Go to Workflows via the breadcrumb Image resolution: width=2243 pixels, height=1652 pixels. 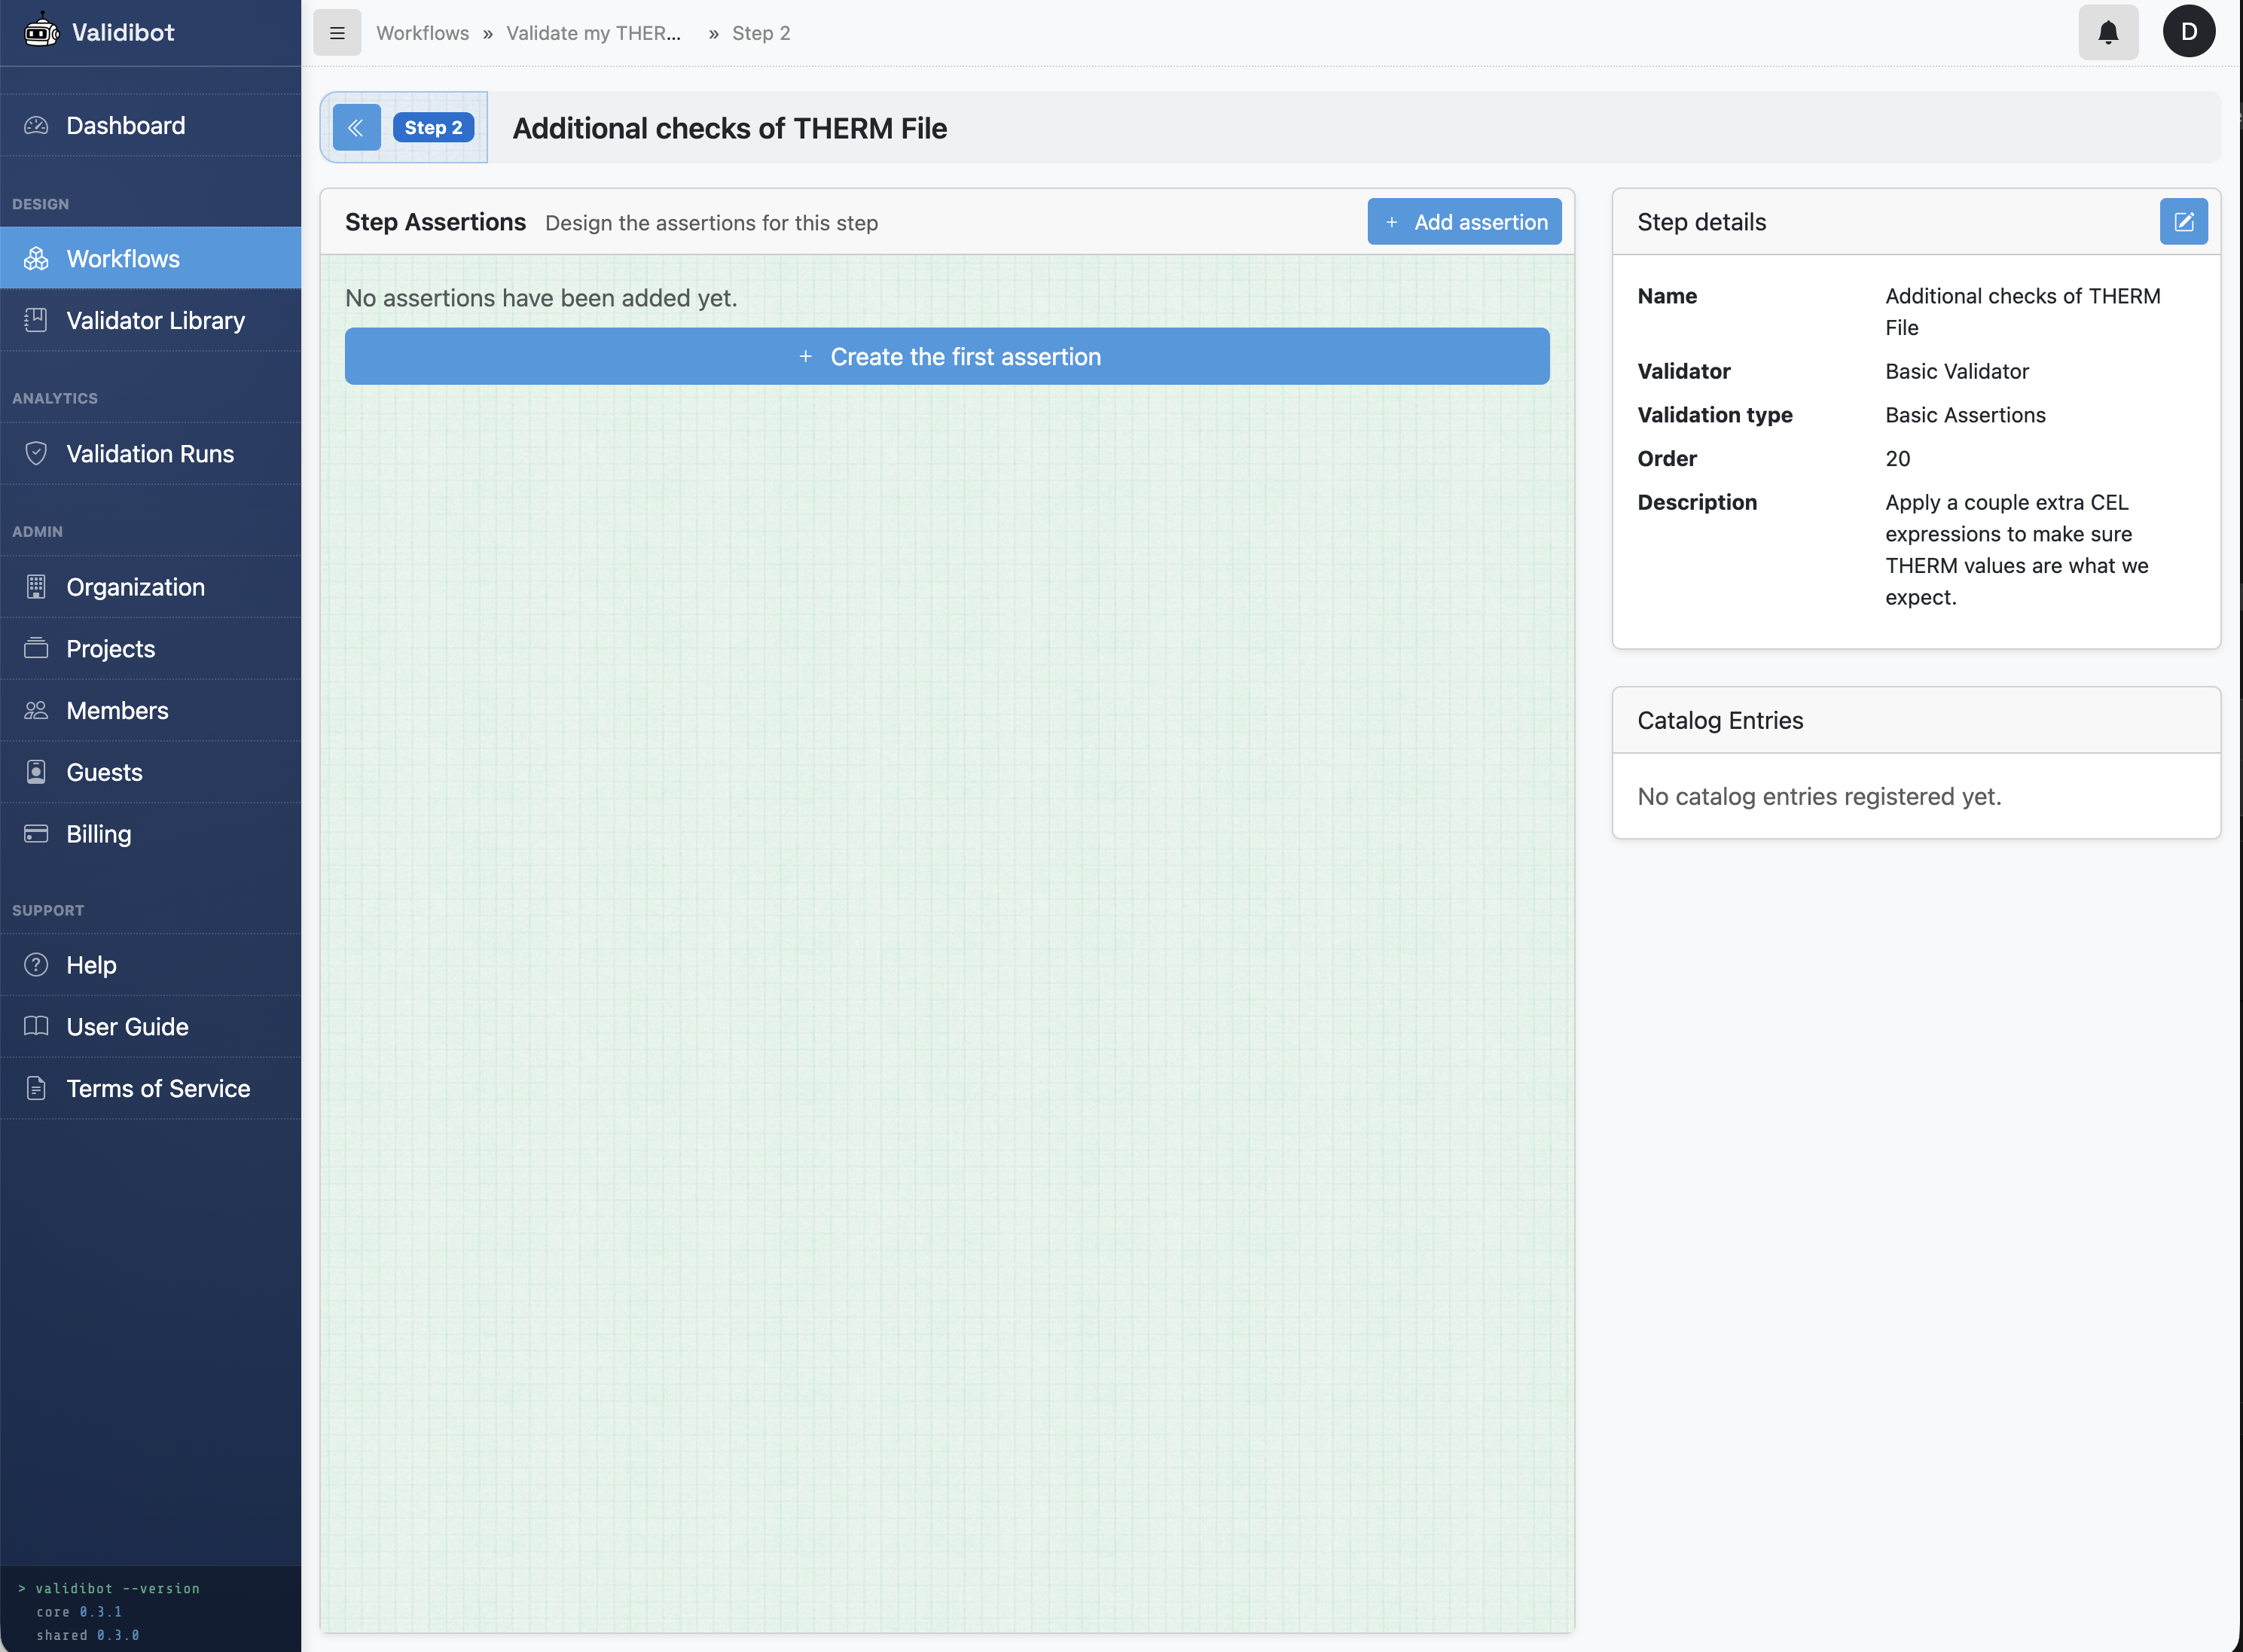(423, 33)
